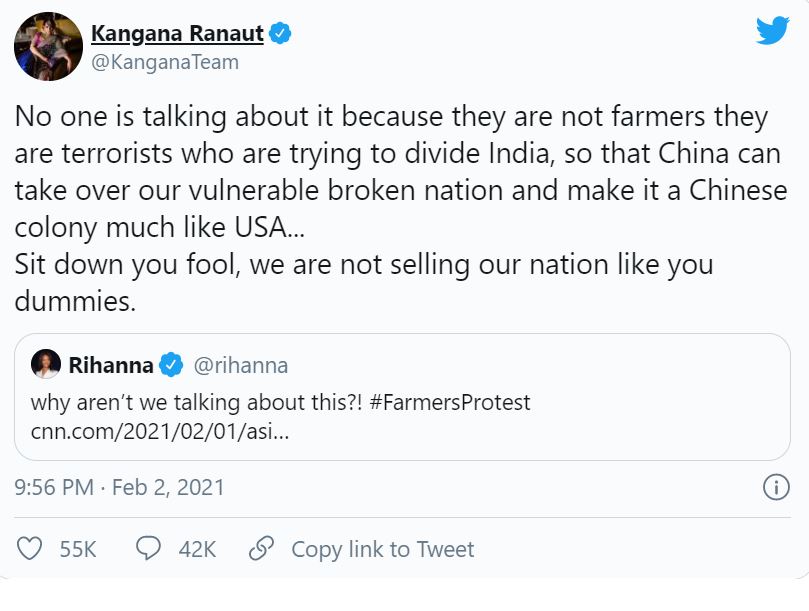Image resolution: width=809 pixels, height=611 pixels.
Task: Click Rihanna's name in quoted tweet
Action: click(110, 365)
